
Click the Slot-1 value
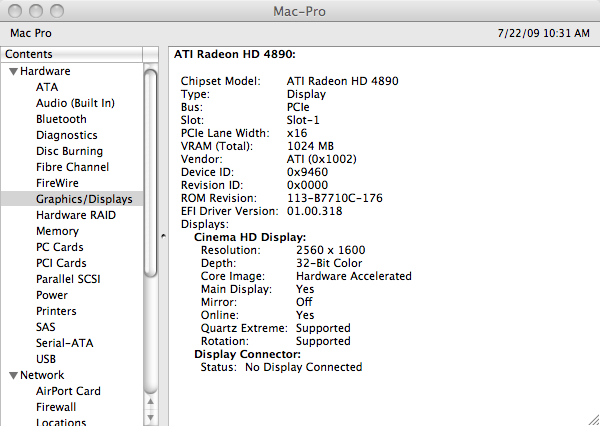(303, 120)
